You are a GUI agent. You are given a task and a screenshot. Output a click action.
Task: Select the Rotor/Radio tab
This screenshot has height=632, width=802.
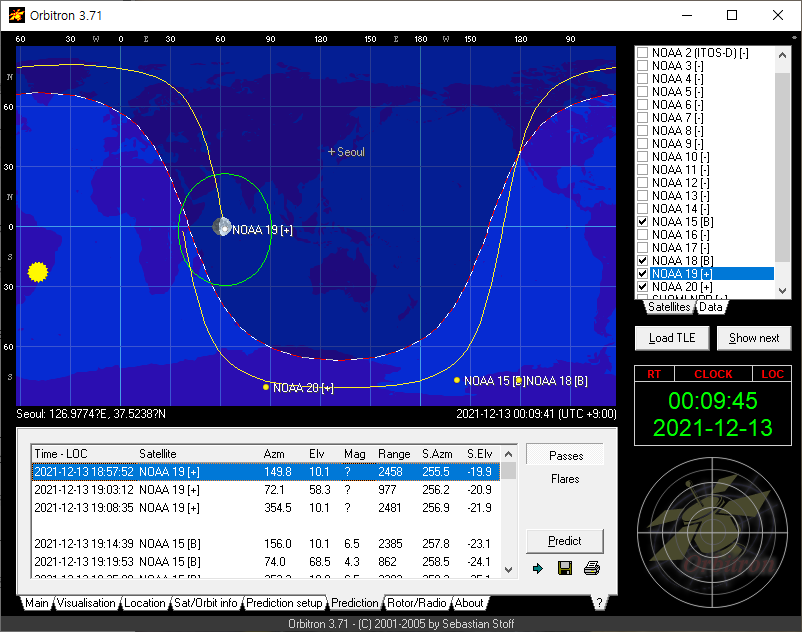point(416,603)
